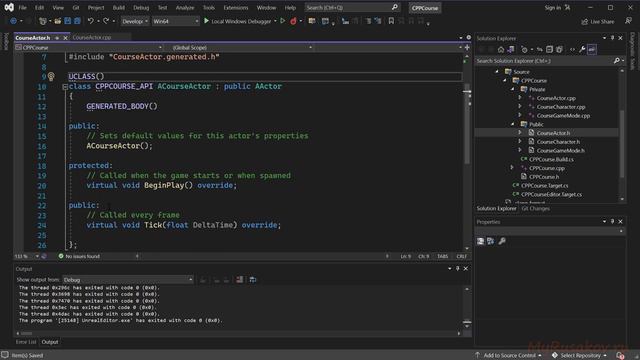The height and width of the screenshot is (360, 640).
Task: Undo the last edit via toolbar arrow
Action: (91, 21)
